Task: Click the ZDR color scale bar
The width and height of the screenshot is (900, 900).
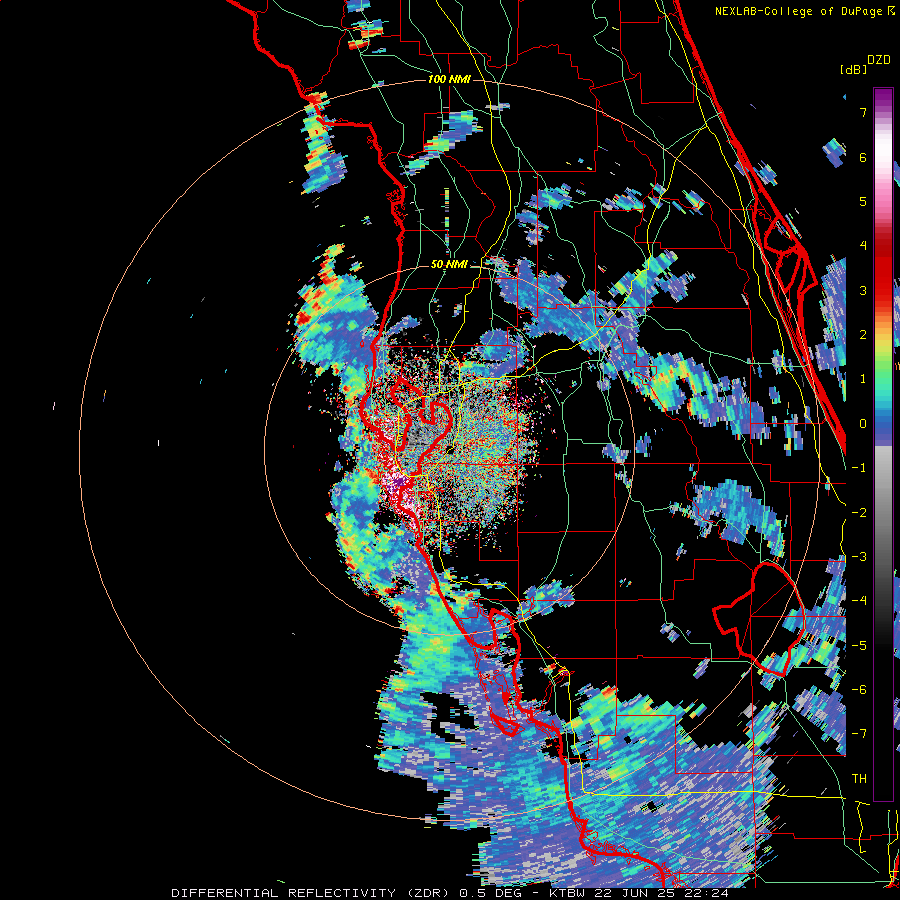Action: click(883, 444)
